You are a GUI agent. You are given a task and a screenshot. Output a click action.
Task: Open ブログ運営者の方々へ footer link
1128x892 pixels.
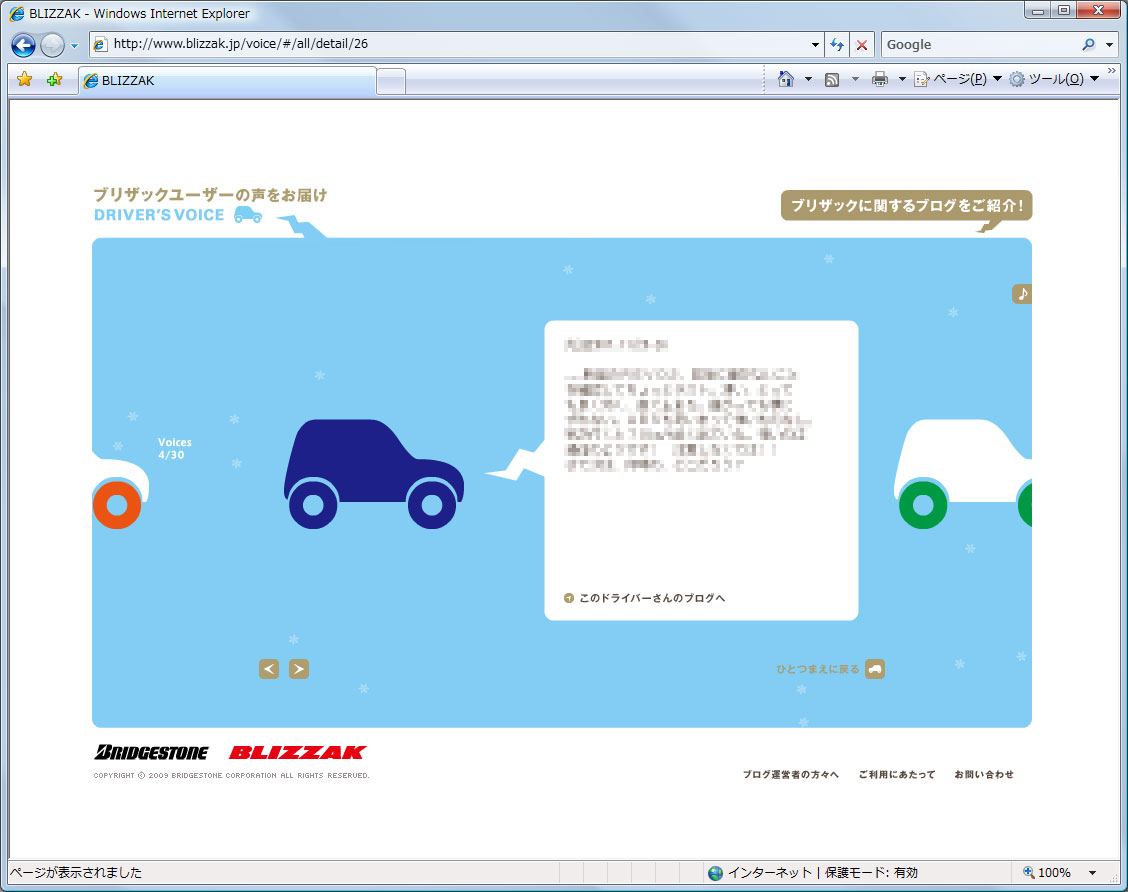(791, 775)
